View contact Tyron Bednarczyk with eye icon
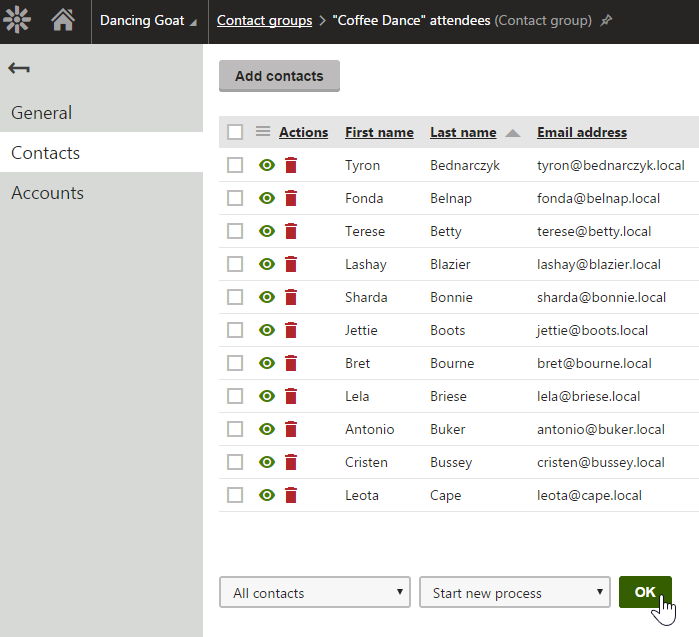The height and width of the screenshot is (637, 699). [x=267, y=165]
